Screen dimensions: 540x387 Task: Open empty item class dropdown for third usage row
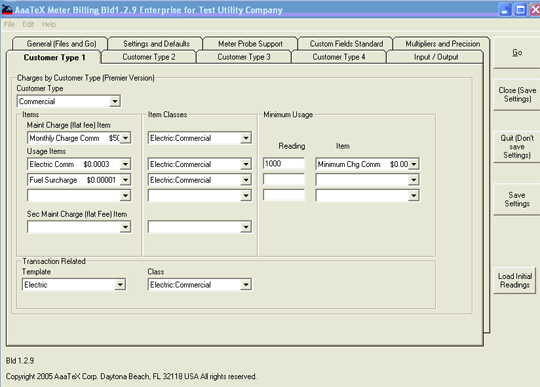coord(246,196)
